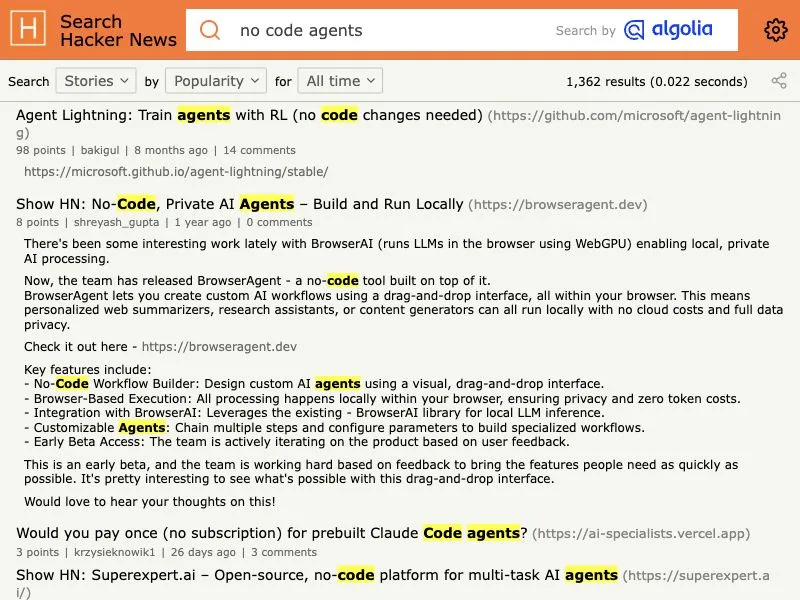The height and width of the screenshot is (600, 800).
Task: Open krzysieknowik1's user profile
Action: click(114, 552)
